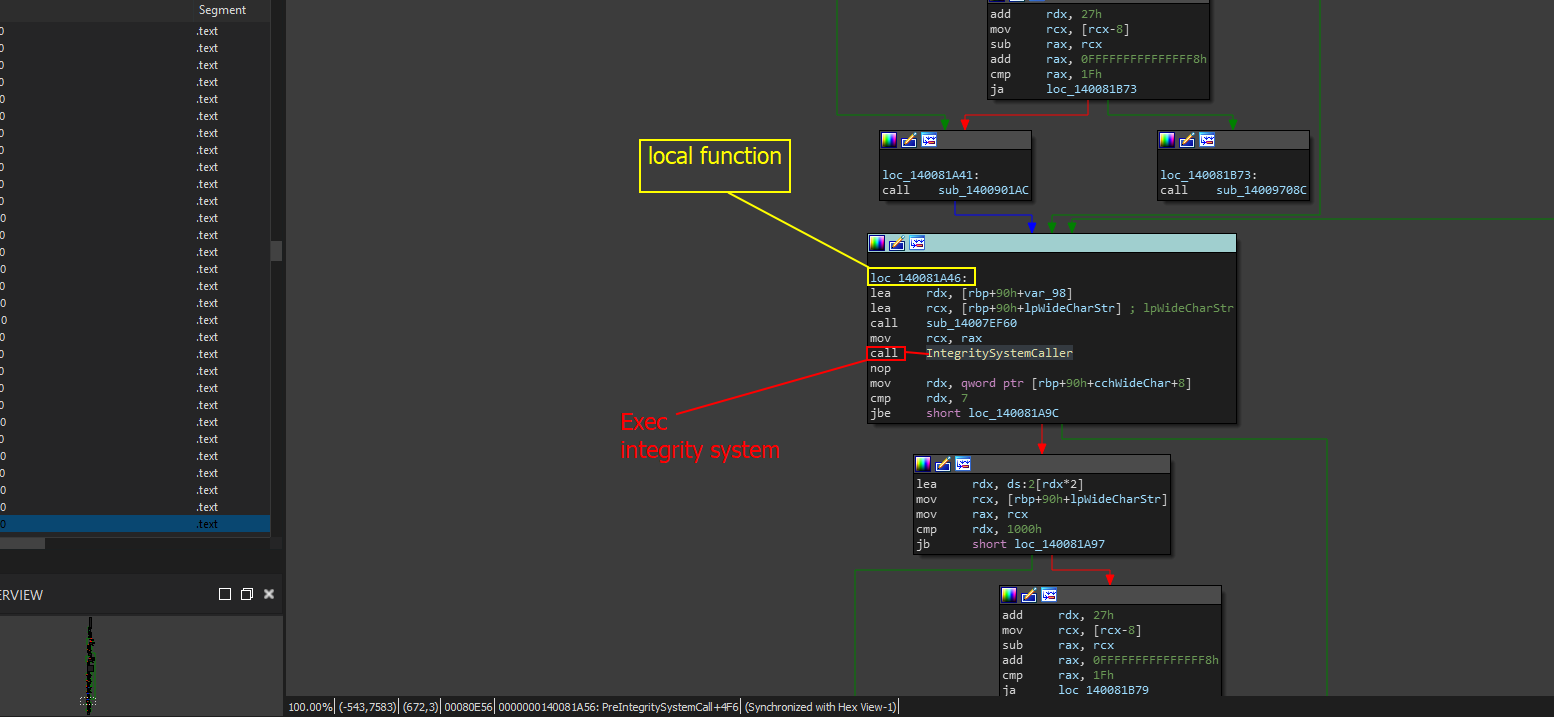Click color icon on 'lea rdx, ds:2[rdx*2]' node
1554x717 pixels.
[923, 464]
